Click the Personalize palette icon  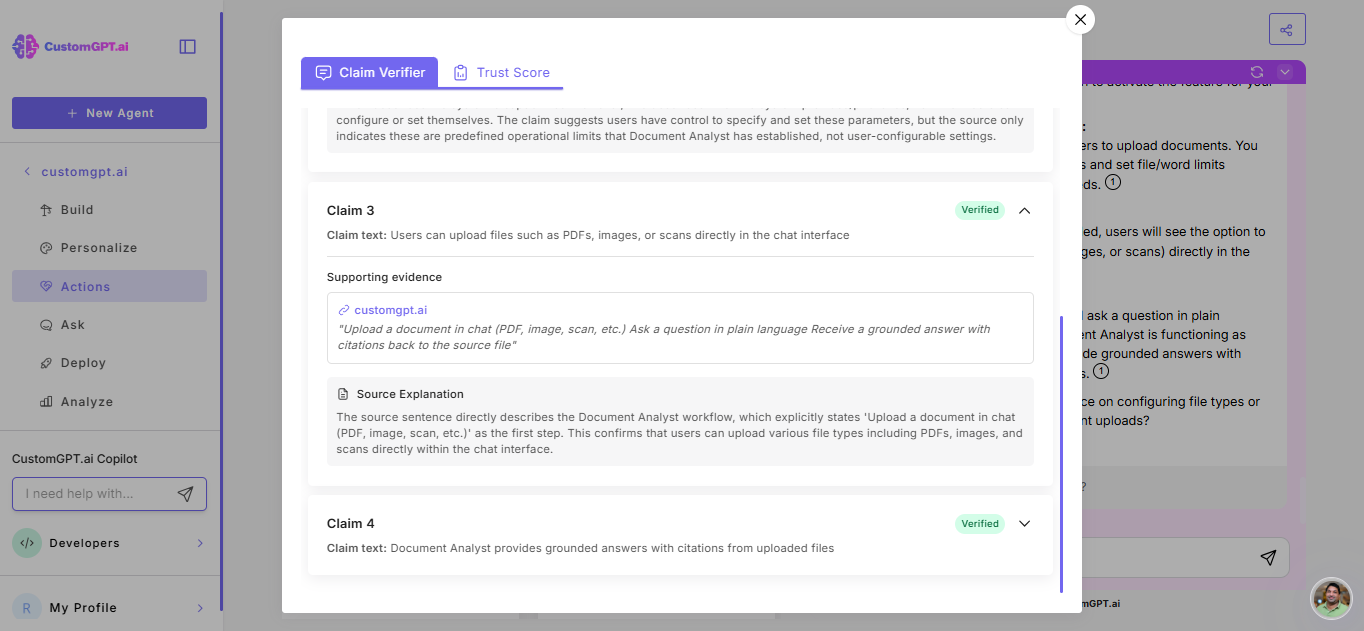point(45,248)
